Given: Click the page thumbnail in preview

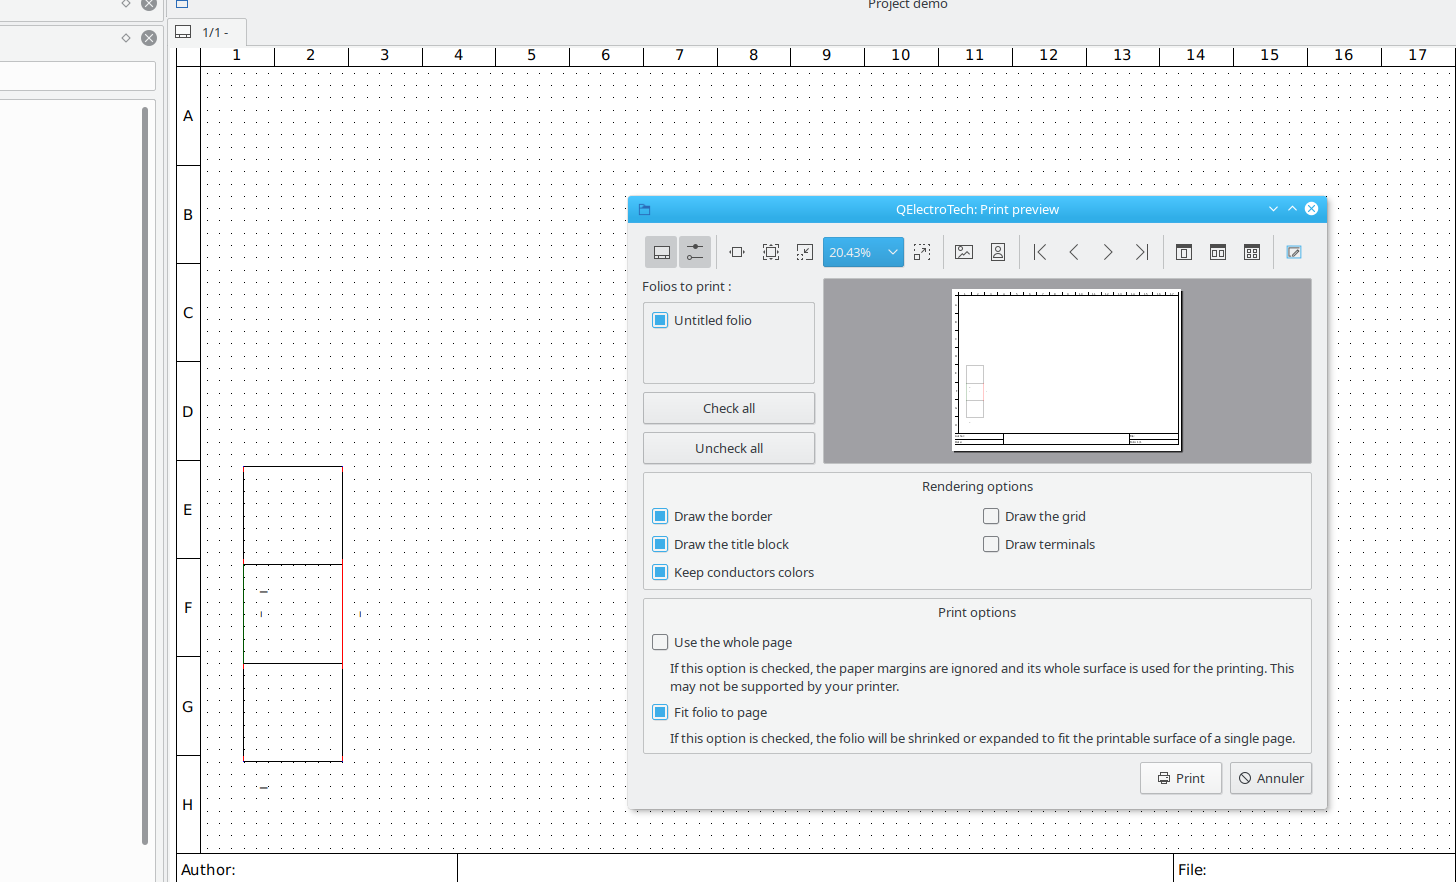Looking at the screenshot, I should pos(1067,370).
